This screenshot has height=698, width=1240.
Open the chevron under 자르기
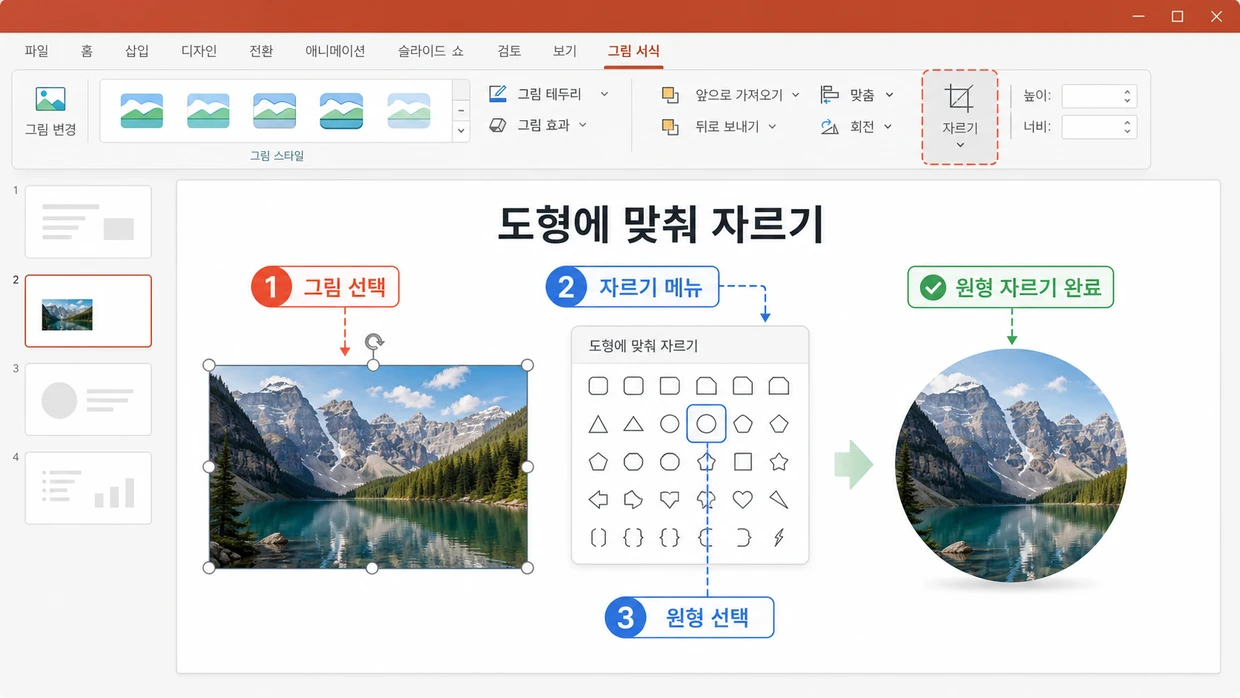[959, 145]
